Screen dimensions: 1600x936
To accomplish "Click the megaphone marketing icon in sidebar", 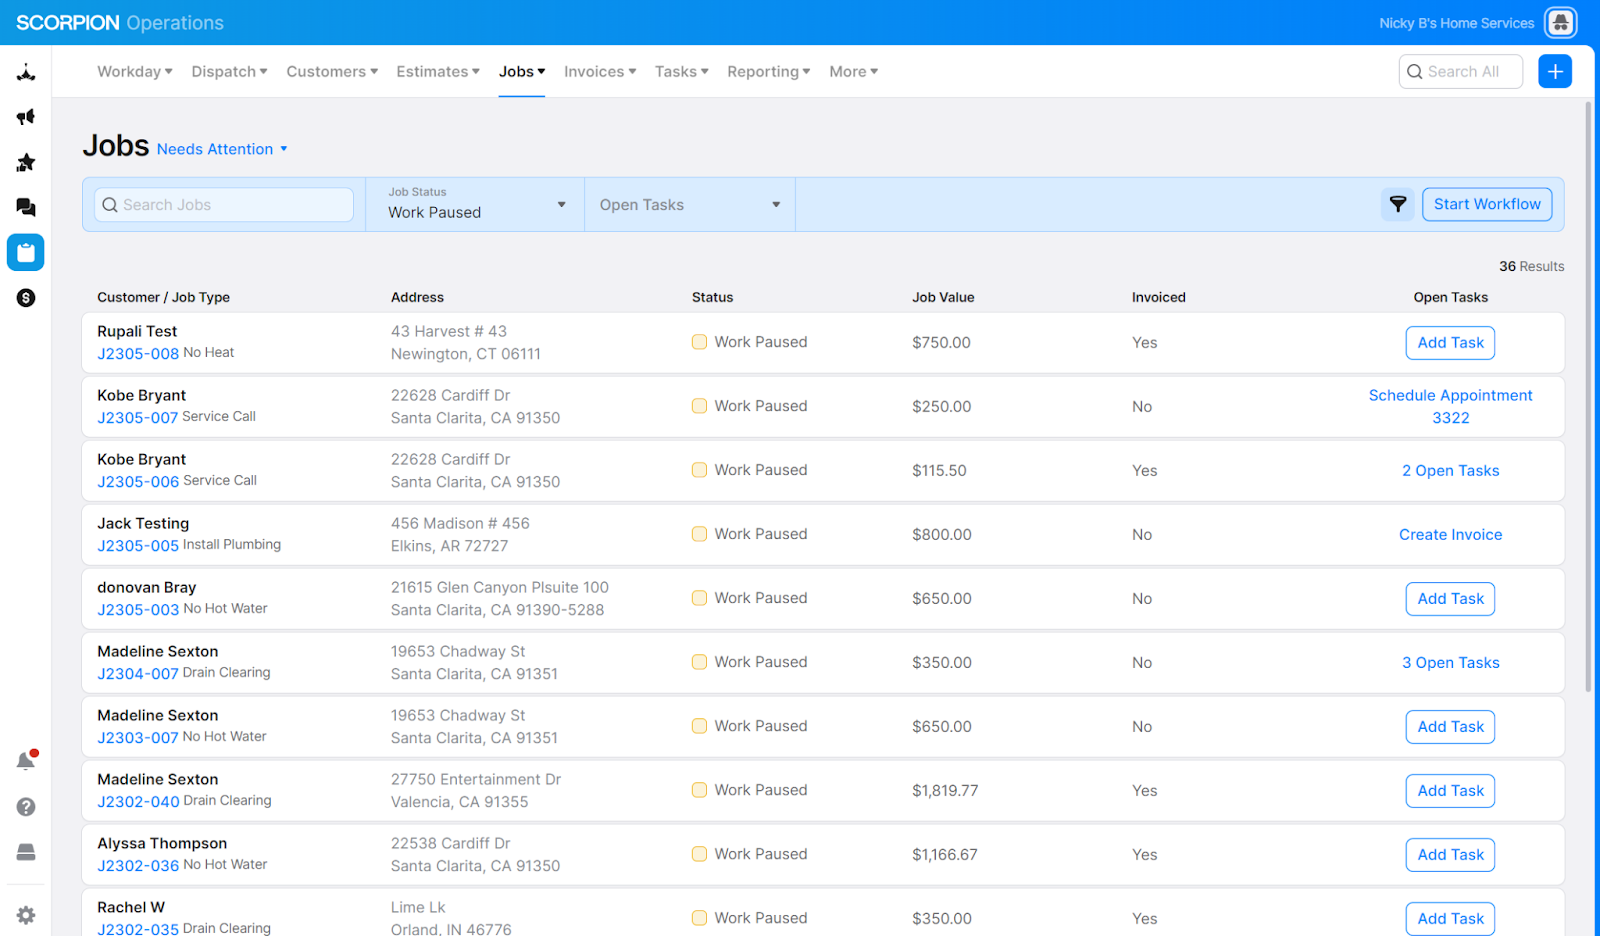I will click(26, 117).
